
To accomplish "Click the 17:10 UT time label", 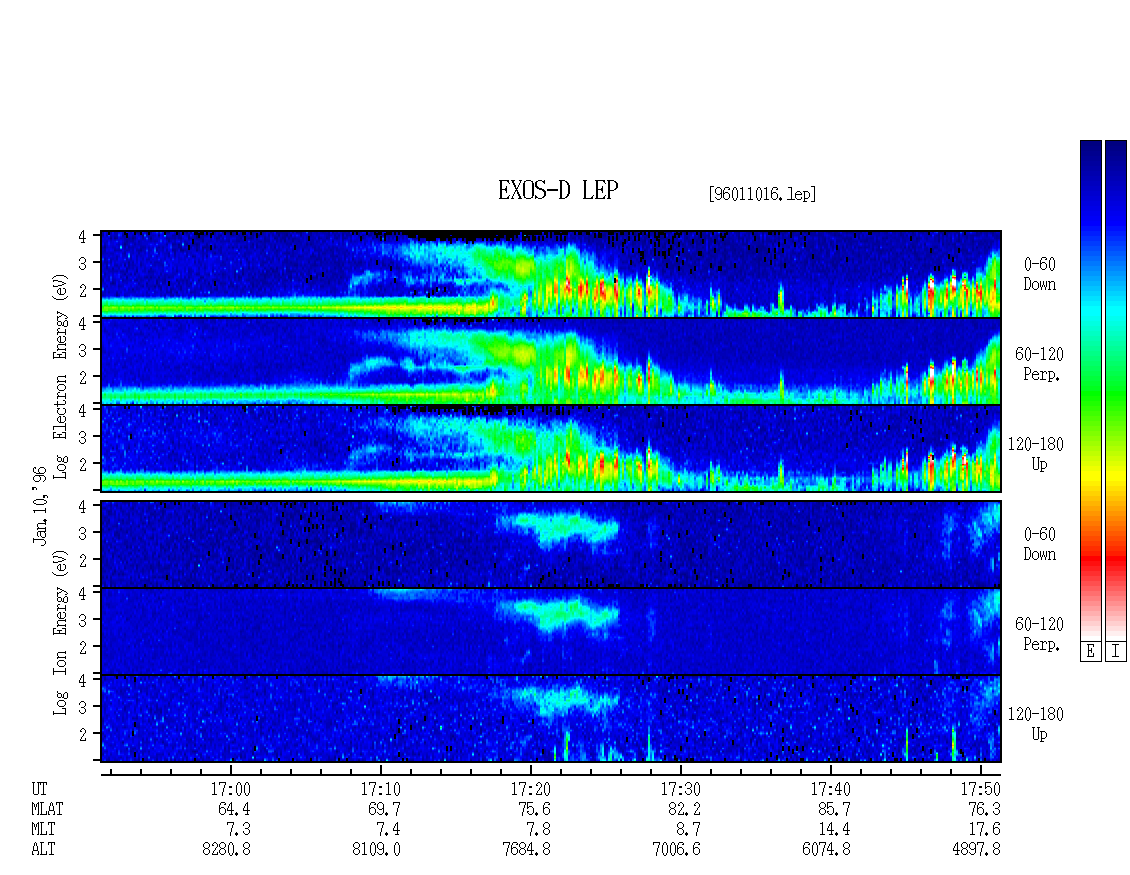I will [381, 789].
